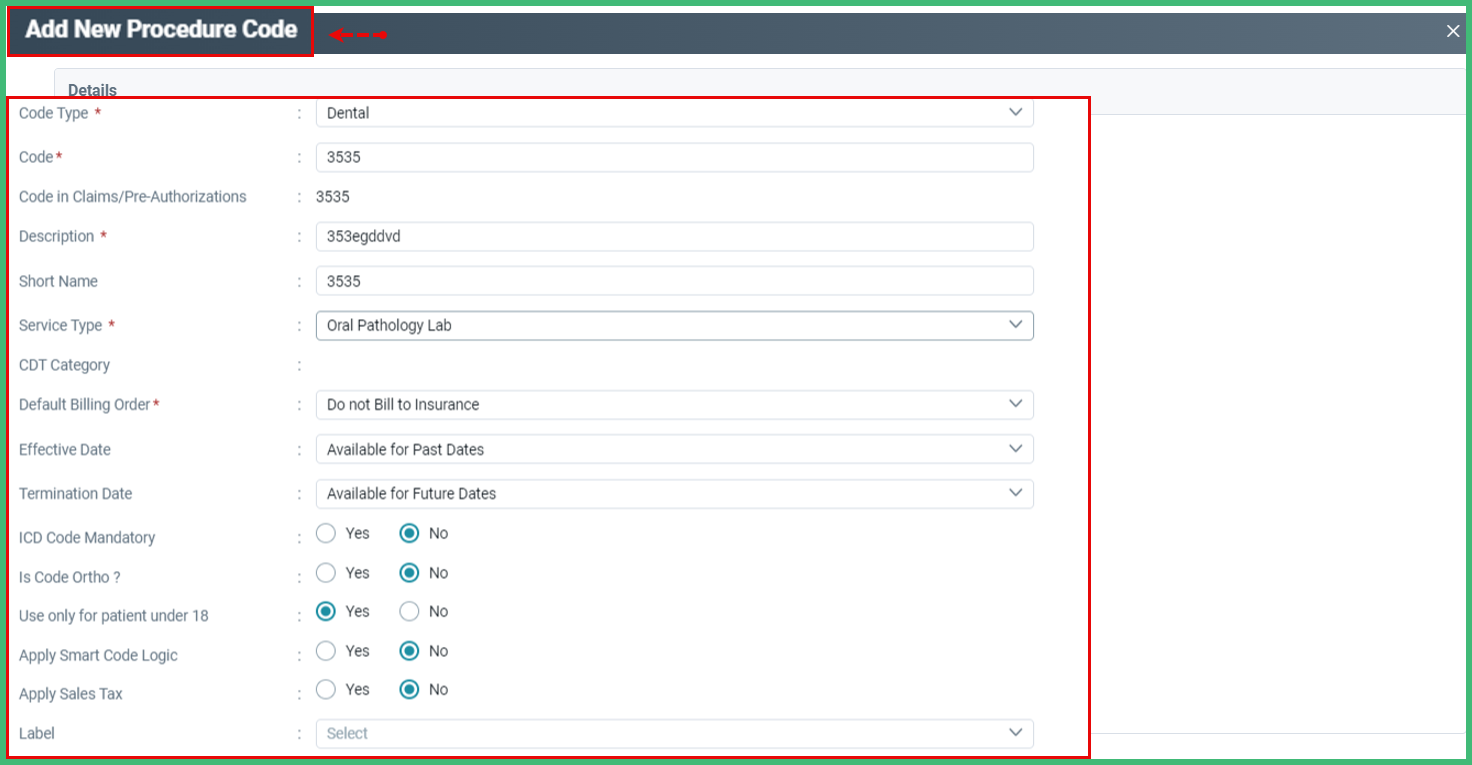
Task: Set Apply Sales Tax to Yes
Action: tap(325, 689)
